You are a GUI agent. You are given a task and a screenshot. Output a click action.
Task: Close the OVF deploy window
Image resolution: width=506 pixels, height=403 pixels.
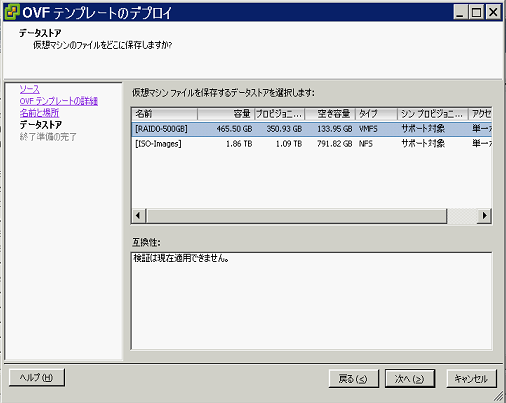493,13
